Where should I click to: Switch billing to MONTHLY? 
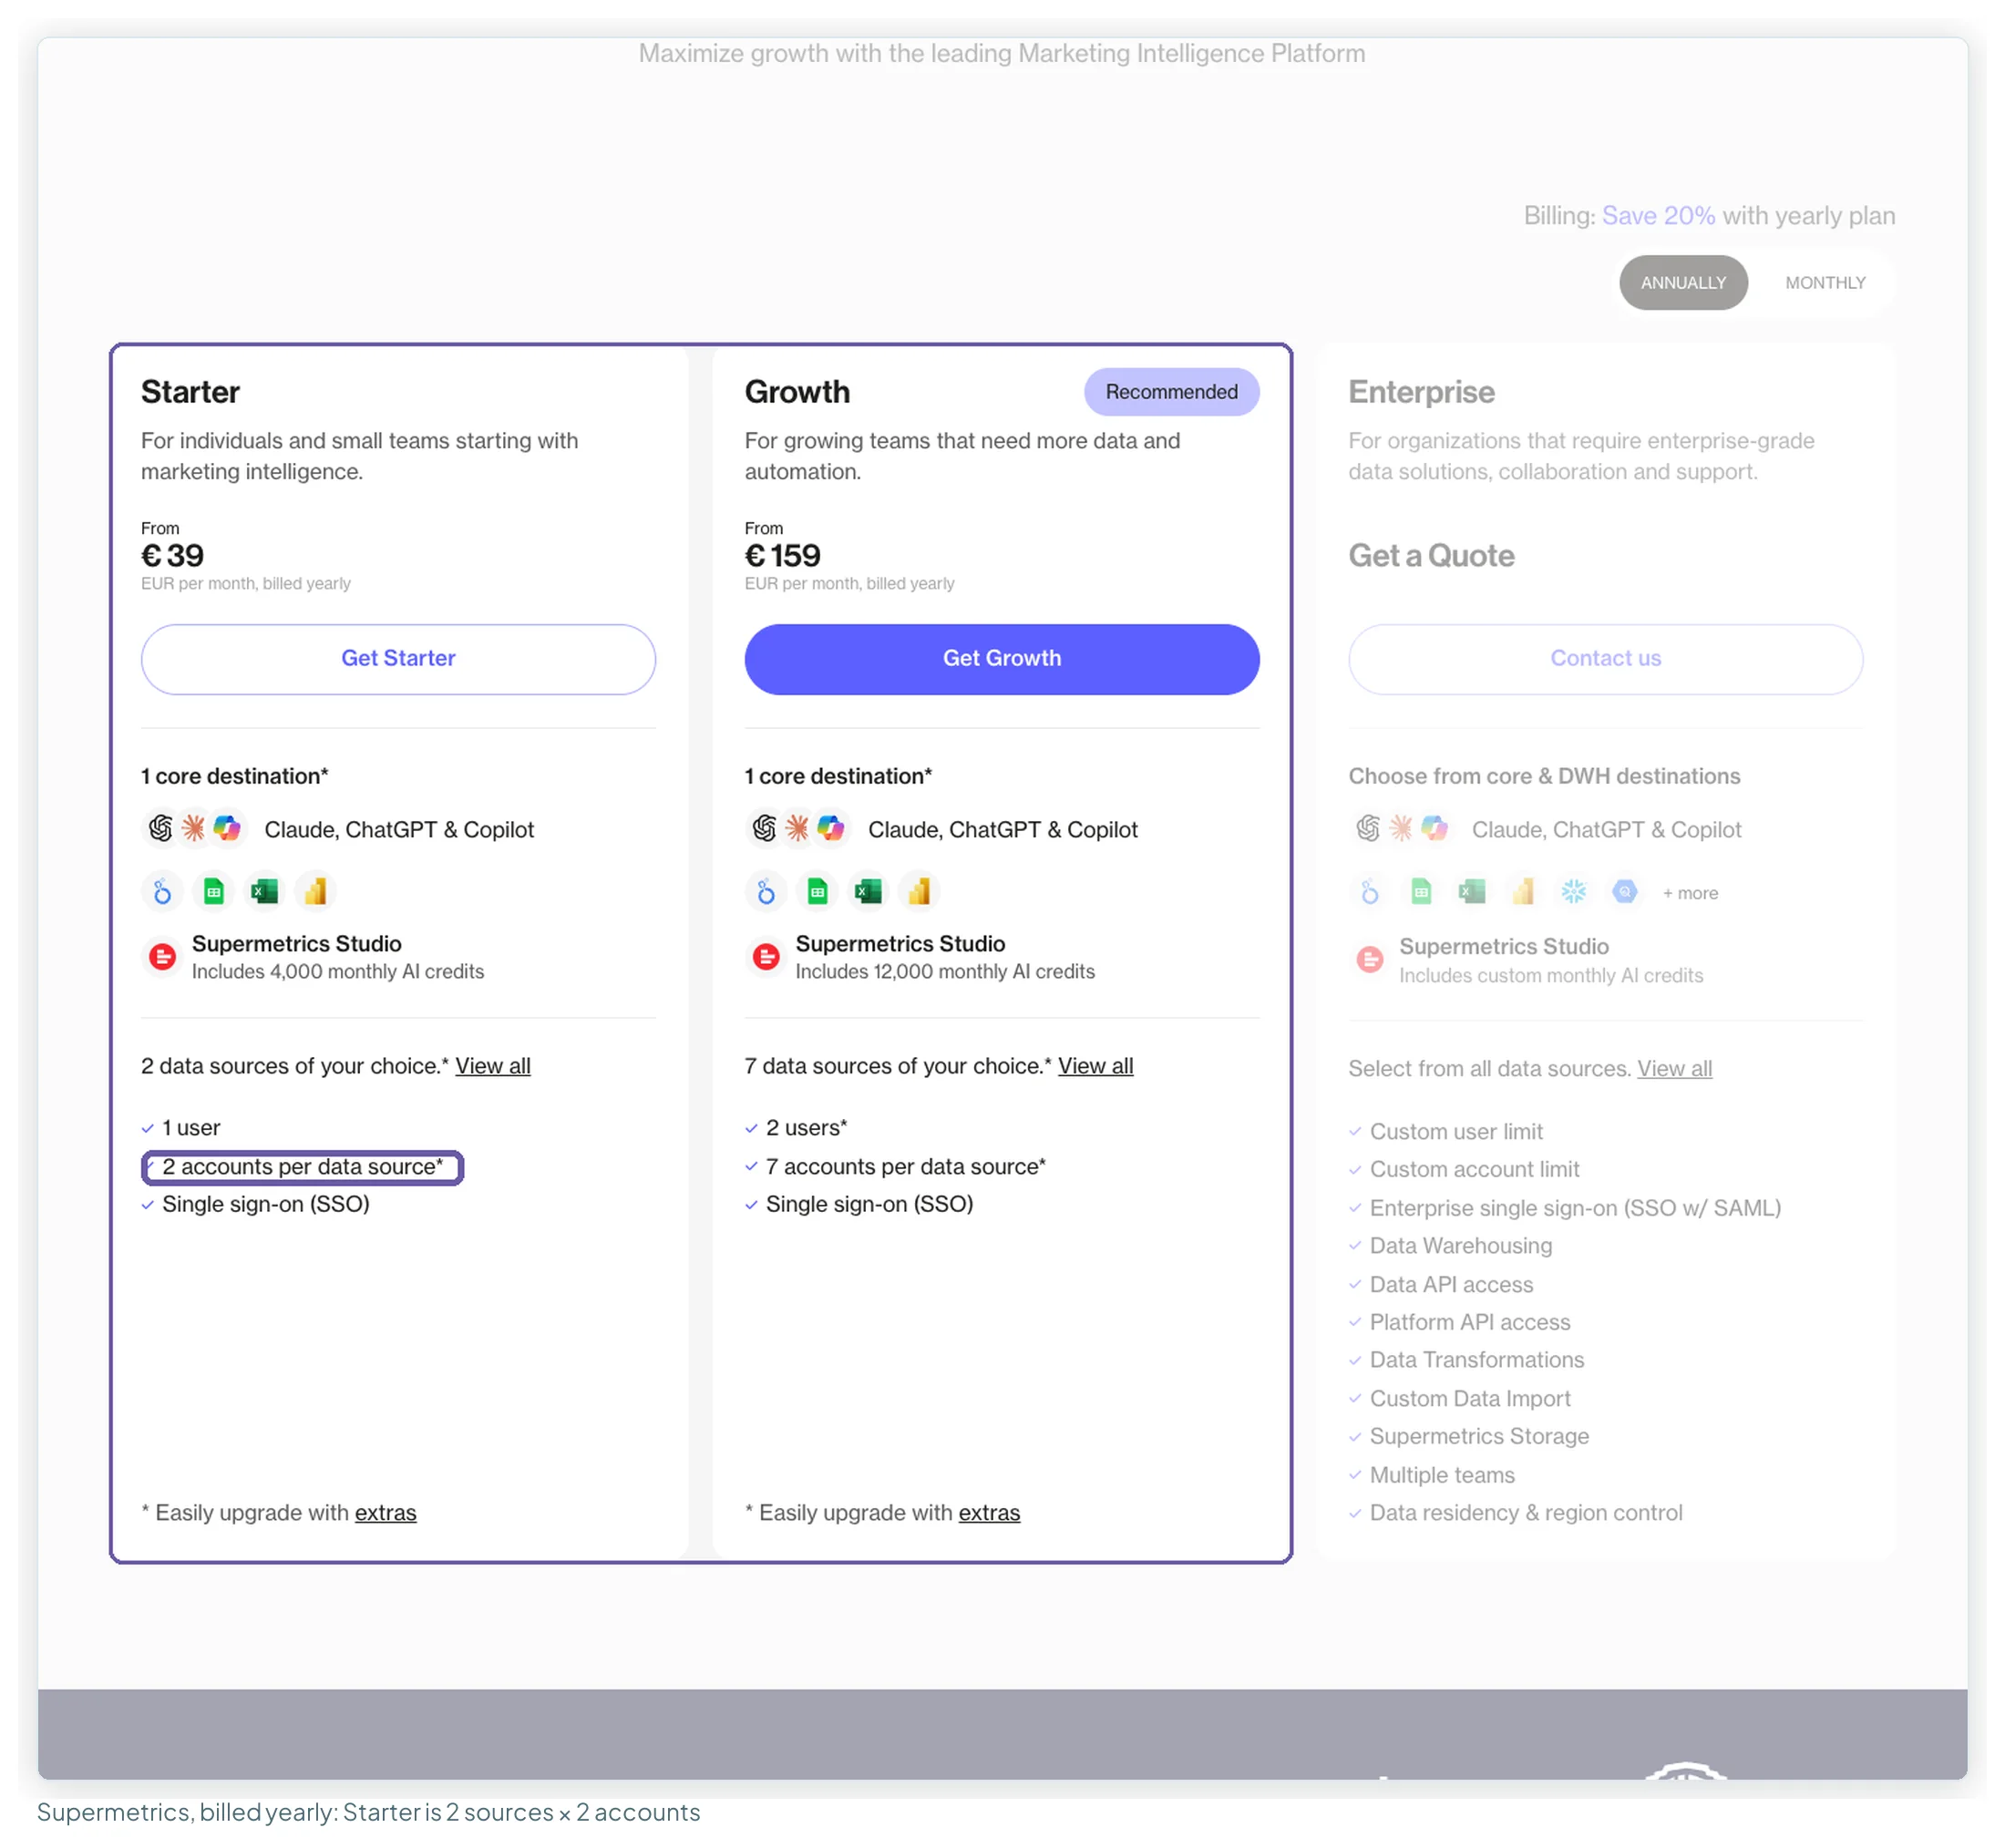pos(1826,283)
